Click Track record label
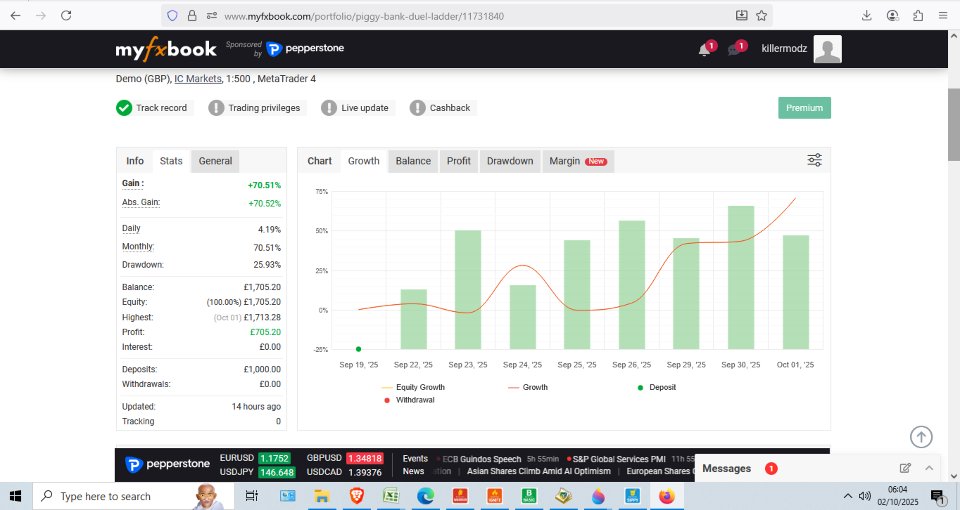The image size is (960, 510). [161, 108]
